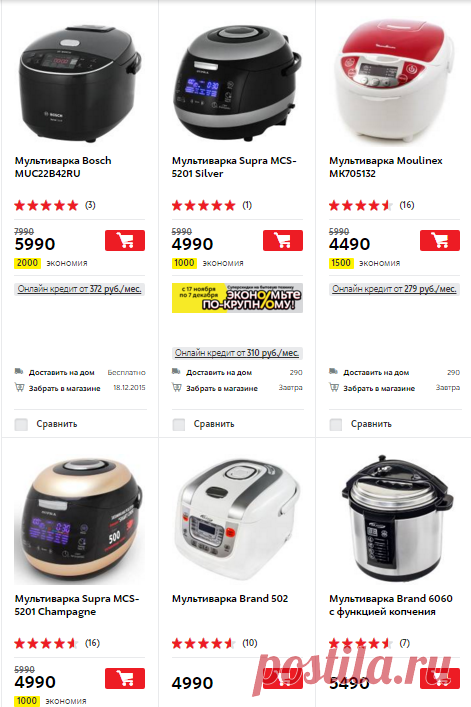Open the Moulinex red multicooker image

pos(393,79)
